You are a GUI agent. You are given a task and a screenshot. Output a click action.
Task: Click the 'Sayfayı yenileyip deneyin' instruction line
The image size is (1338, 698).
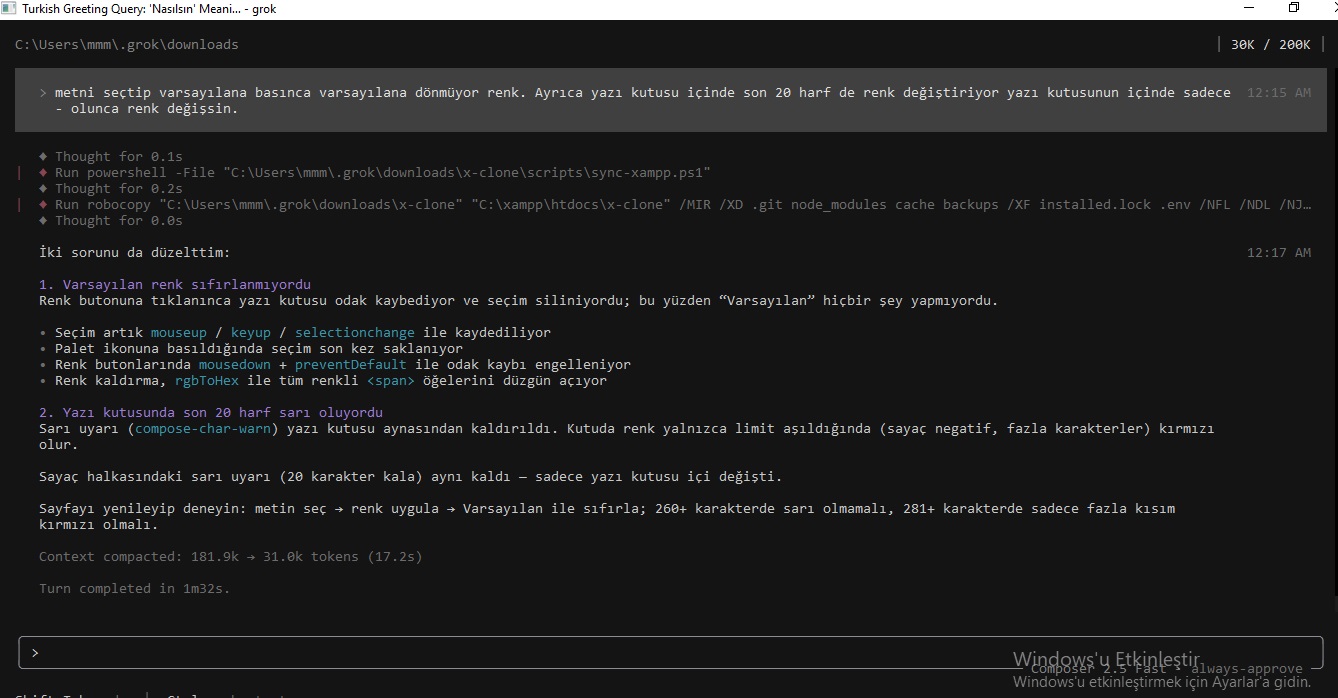pyautogui.click(x=607, y=516)
